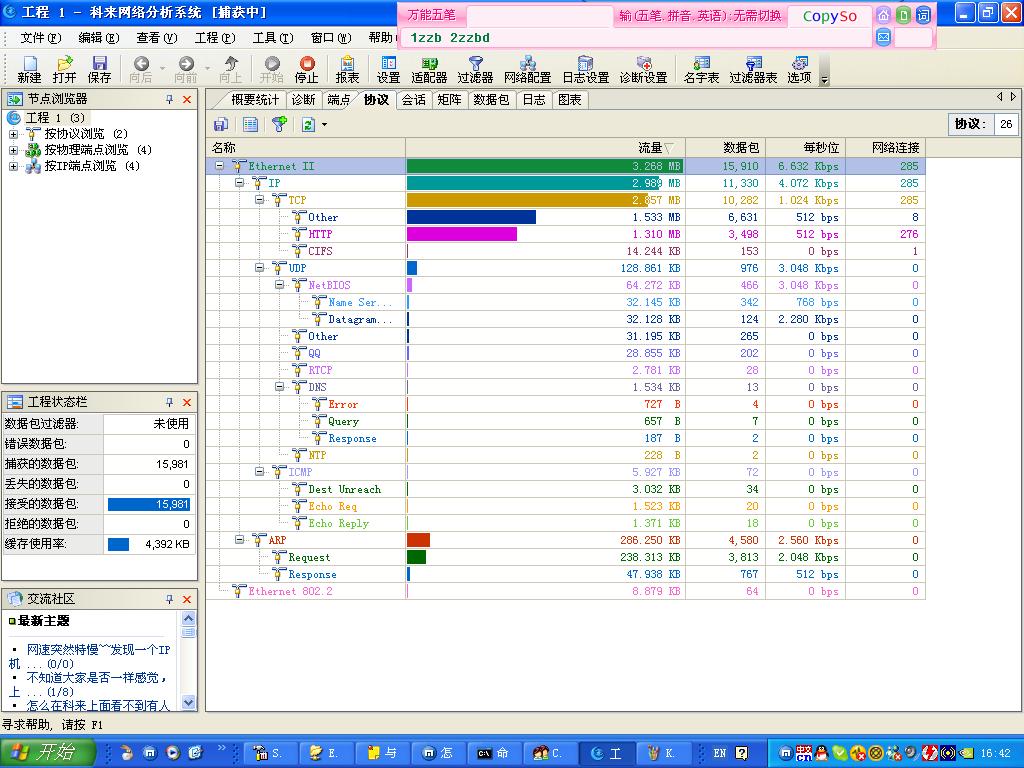The width and height of the screenshot is (1024, 768).
Task: Toggle pin on 交流社区 panel
Action: (170, 598)
